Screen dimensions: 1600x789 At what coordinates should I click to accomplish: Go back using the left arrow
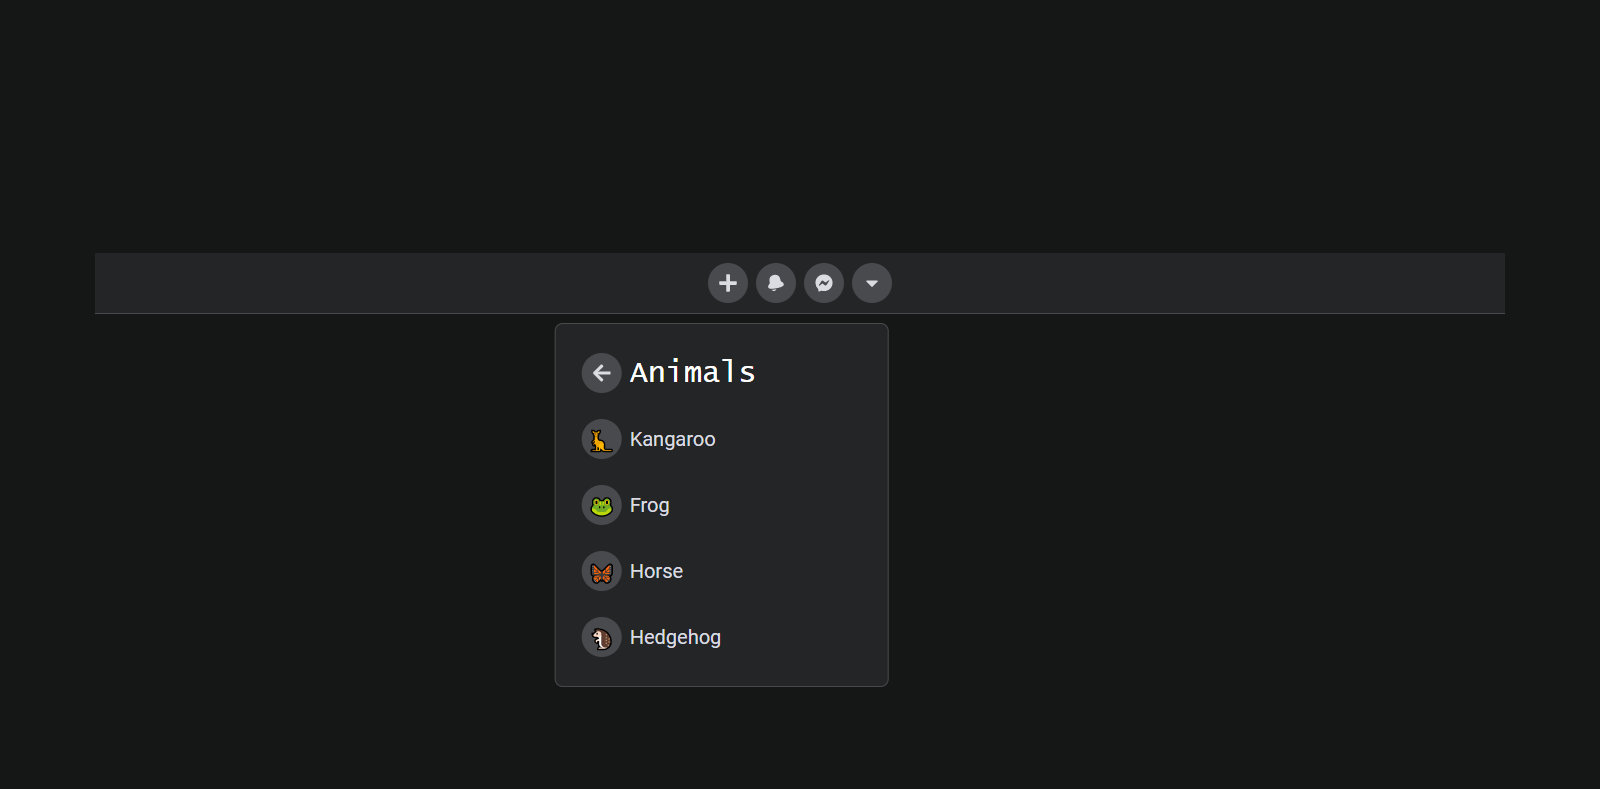[x=601, y=373]
